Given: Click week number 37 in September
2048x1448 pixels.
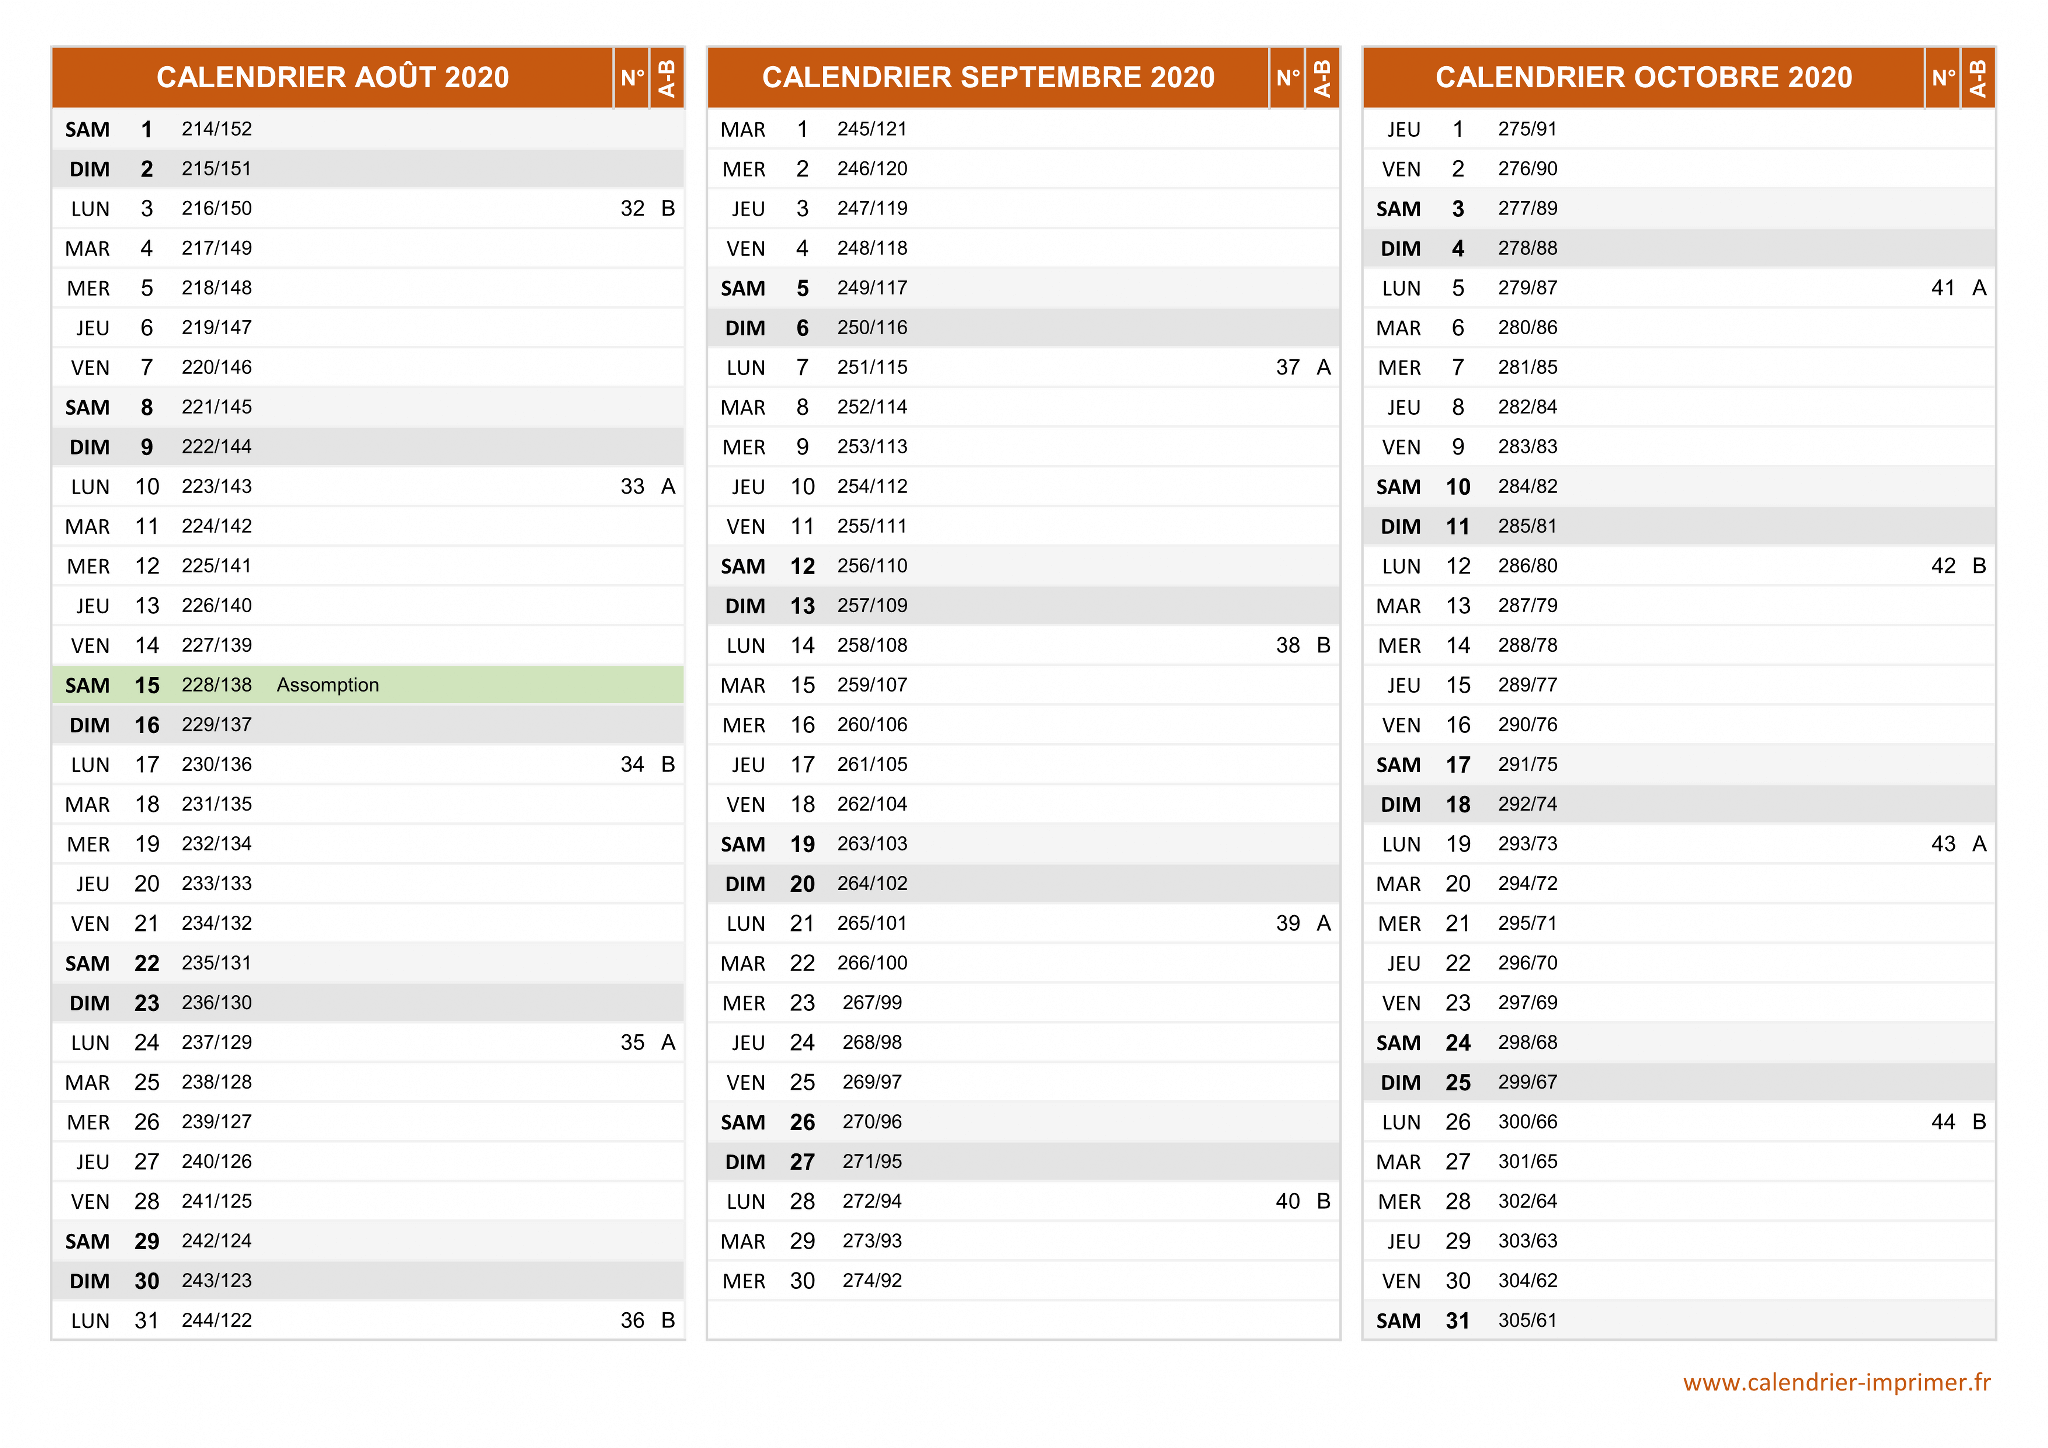Looking at the screenshot, I should [x=1288, y=367].
